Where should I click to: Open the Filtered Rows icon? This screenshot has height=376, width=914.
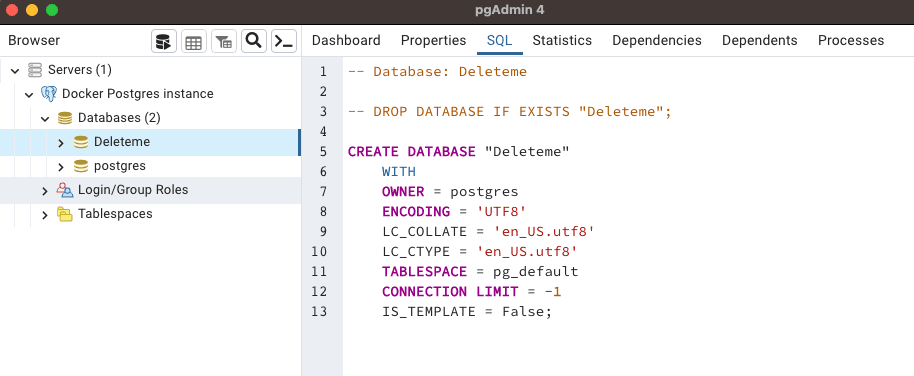click(224, 41)
